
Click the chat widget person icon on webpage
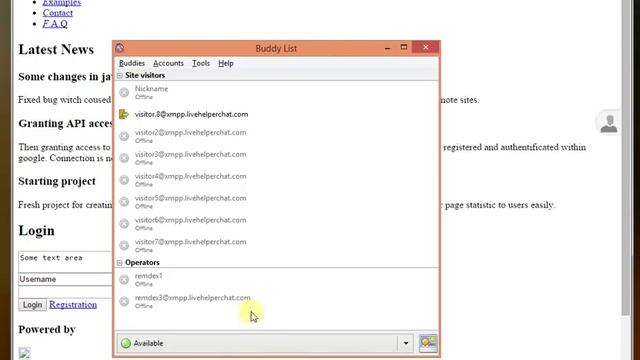coord(609,123)
